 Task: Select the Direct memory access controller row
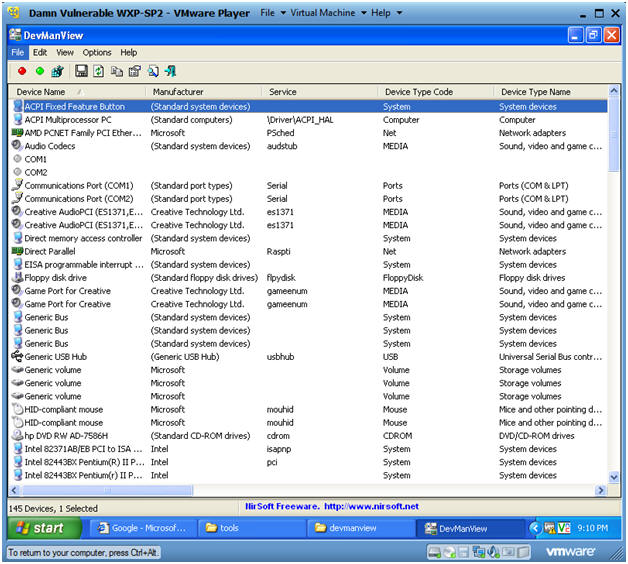(x=308, y=238)
